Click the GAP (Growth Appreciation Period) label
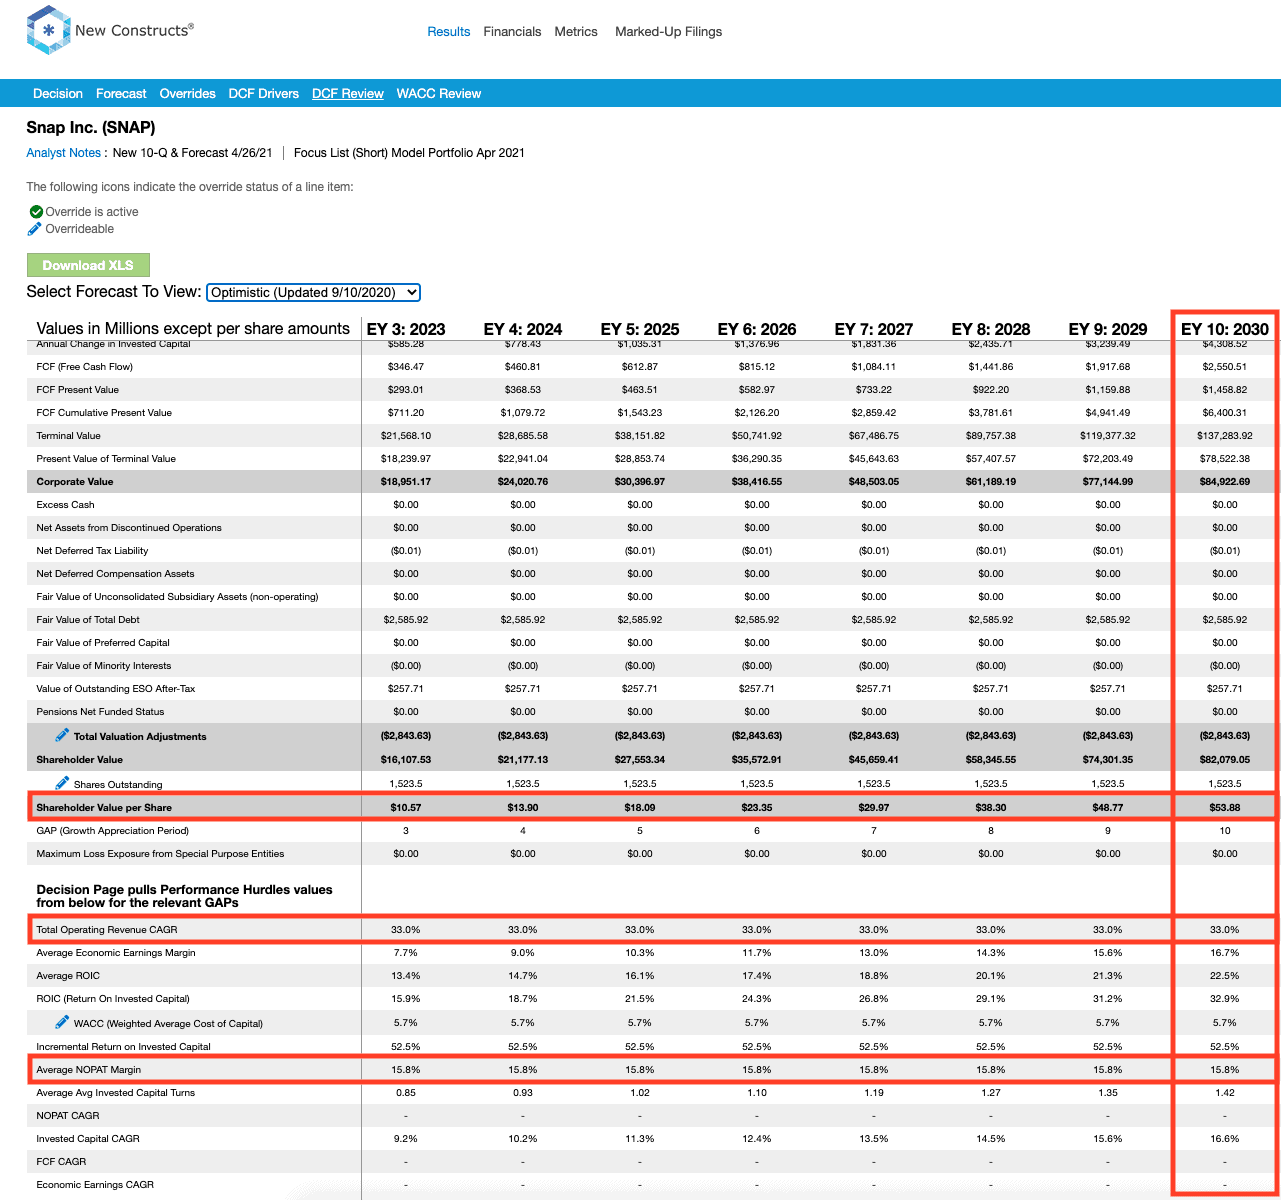Screen dimensions: 1281x1200 pos(113,830)
